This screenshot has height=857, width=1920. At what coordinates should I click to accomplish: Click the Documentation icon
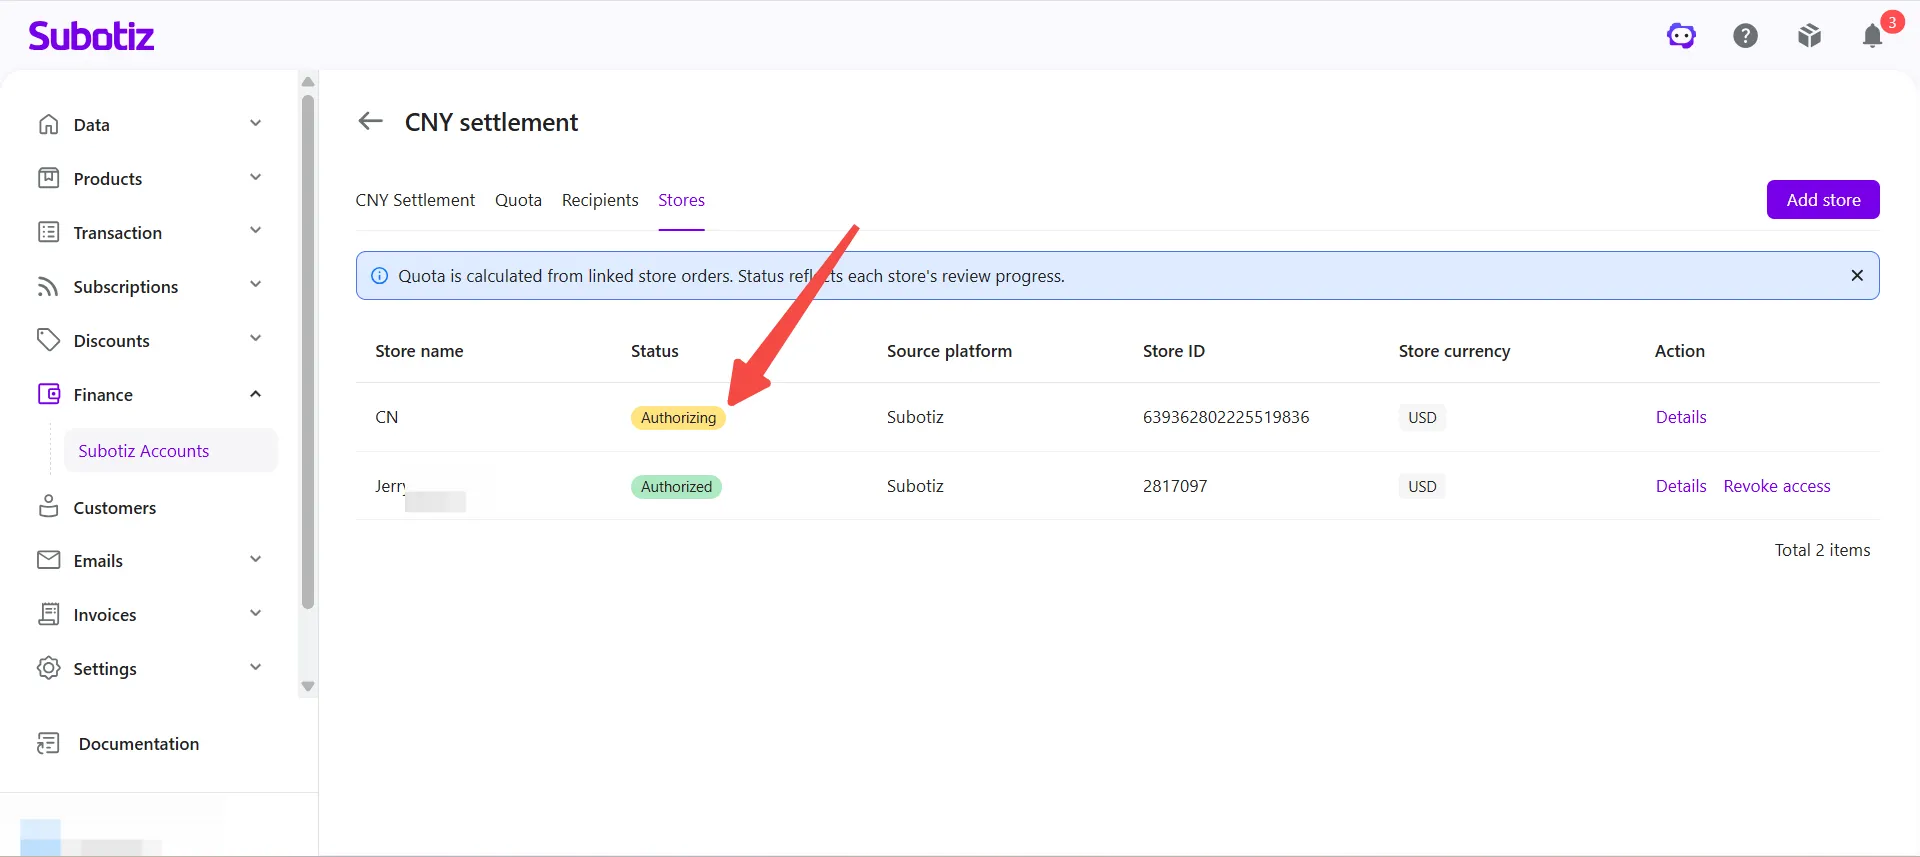(x=48, y=743)
